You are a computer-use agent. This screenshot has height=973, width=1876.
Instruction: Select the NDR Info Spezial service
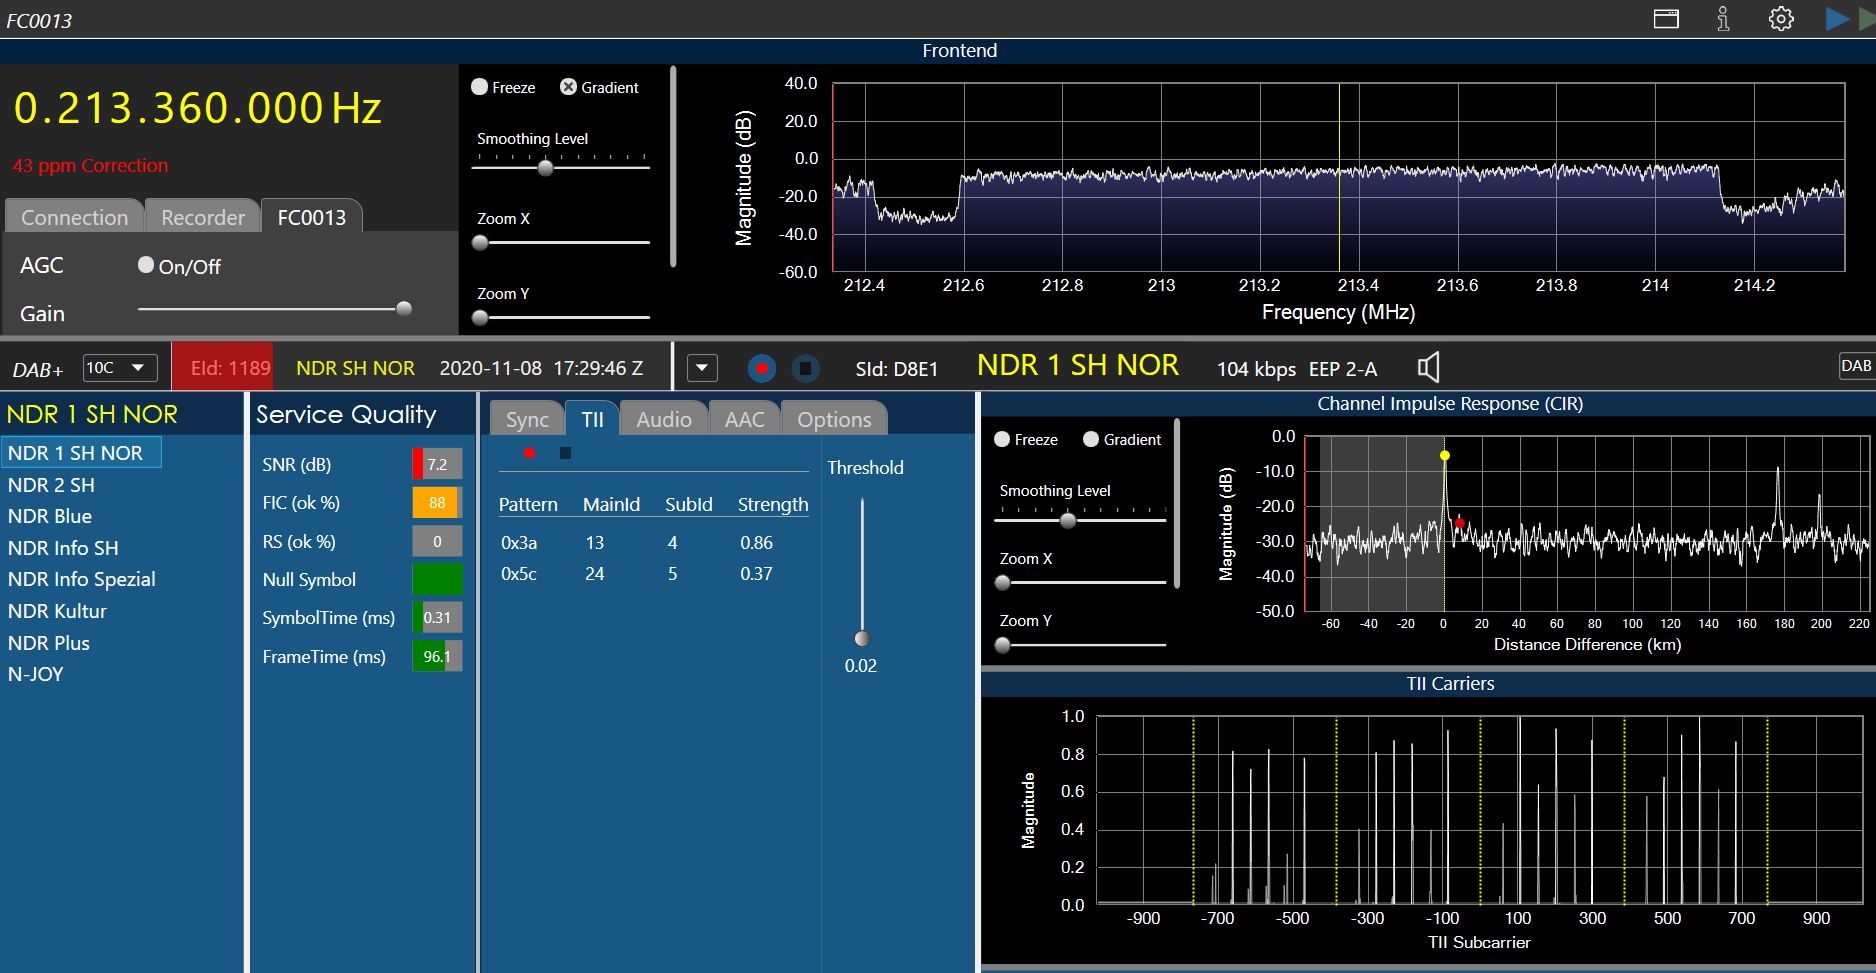pyautogui.click(x=82, y=579)
